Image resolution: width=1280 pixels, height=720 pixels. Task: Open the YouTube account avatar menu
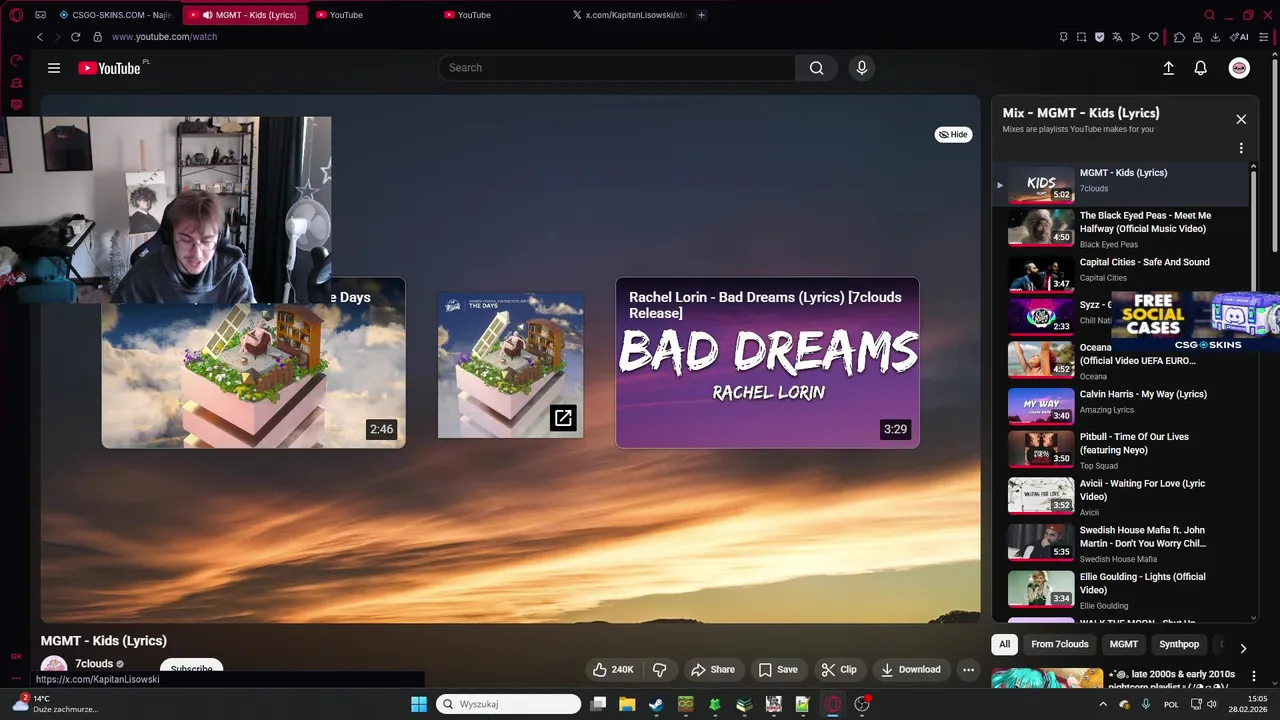click(x=1239, y=68)
